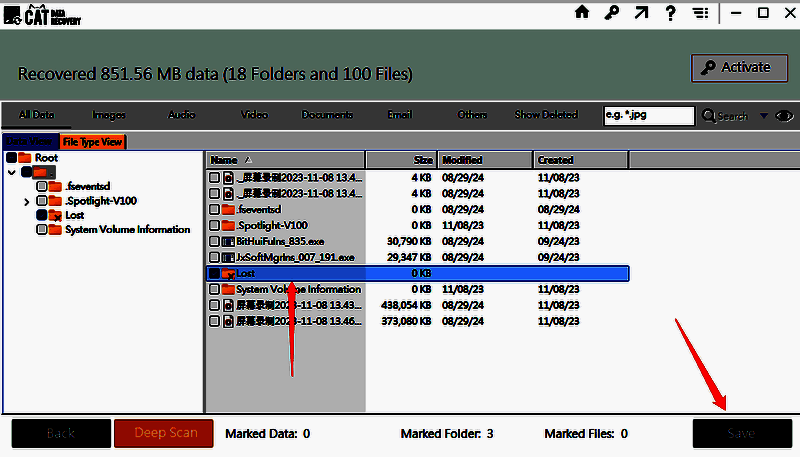Screen dimensions: 800x457
Task: Go to the home screen icon
Action: pos(583,12)
